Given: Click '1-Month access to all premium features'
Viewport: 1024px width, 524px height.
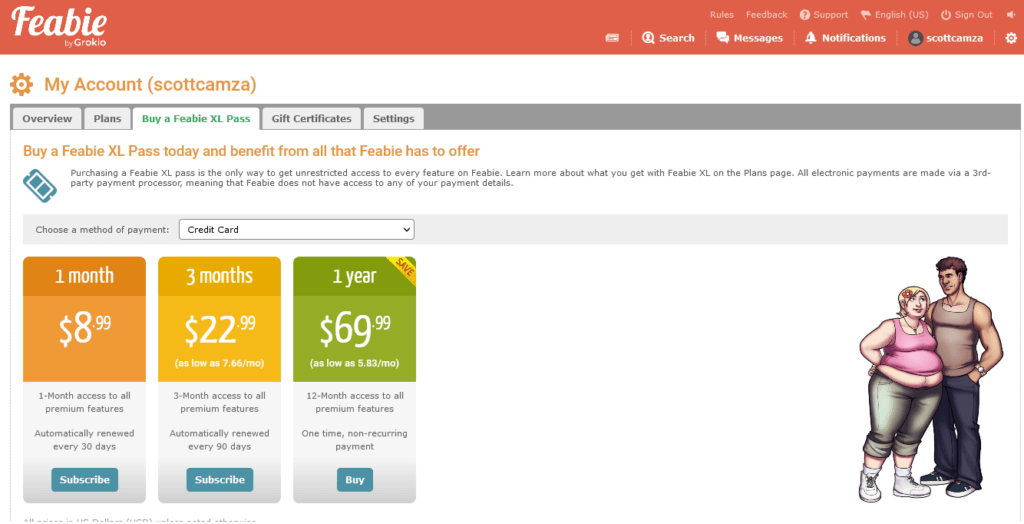Looking at the screenshot, I should click(x=84, y=402).
